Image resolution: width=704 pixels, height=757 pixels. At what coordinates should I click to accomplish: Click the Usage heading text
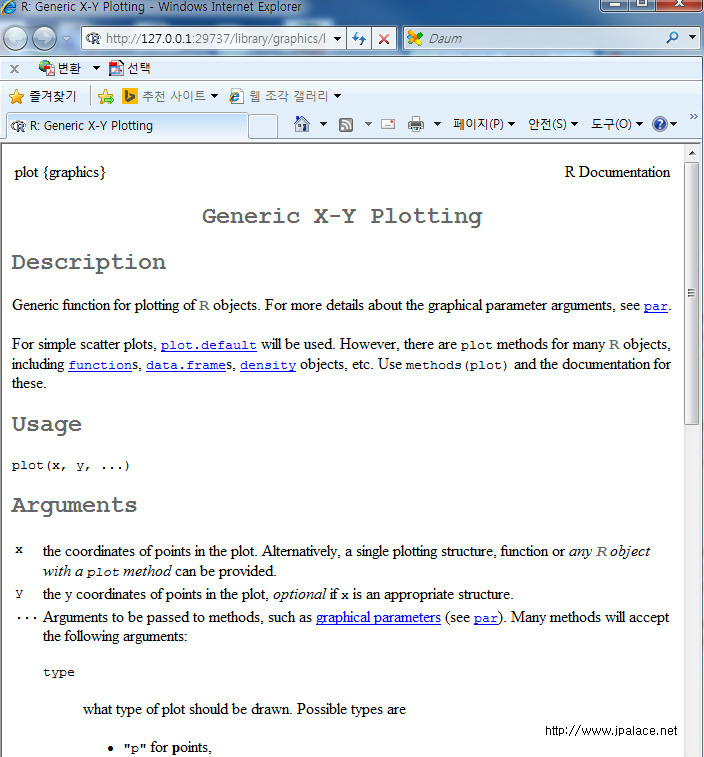(x=47, y=424)
